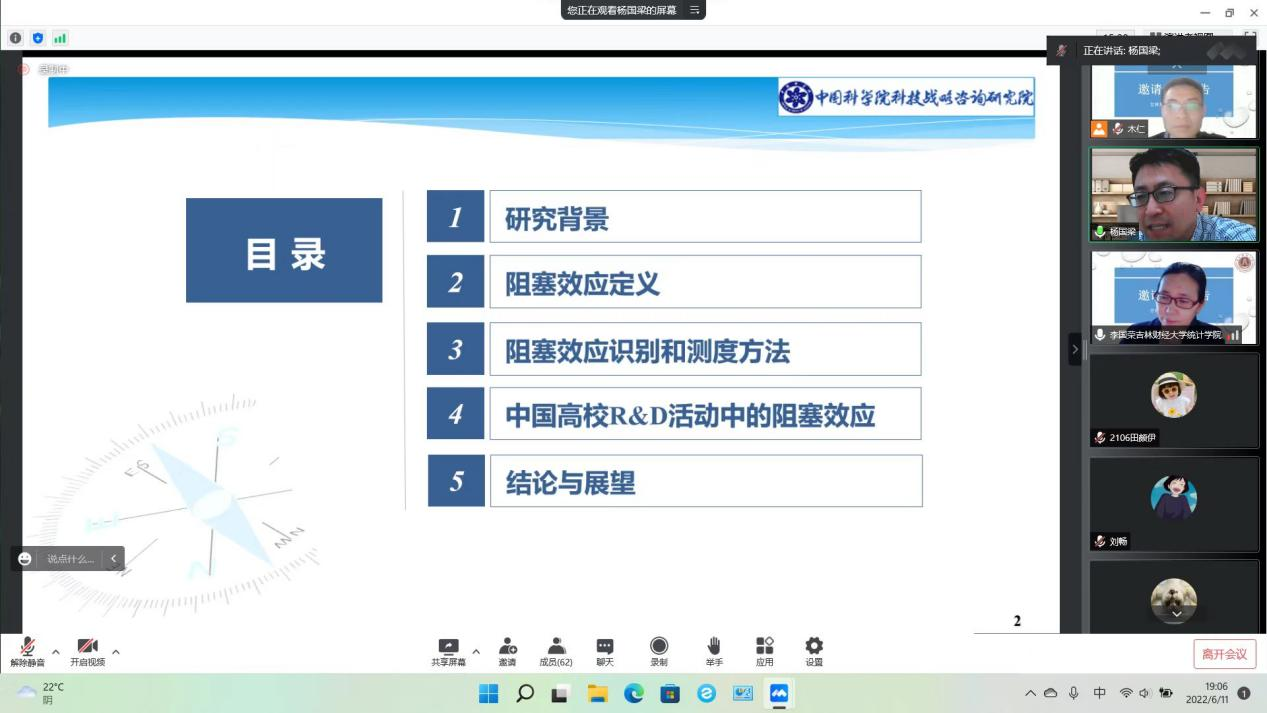The height and width of the screenshot is (713, 1267).
Task: Expand share options arrow beside 共享屏幕
Action: coord(476,652)
